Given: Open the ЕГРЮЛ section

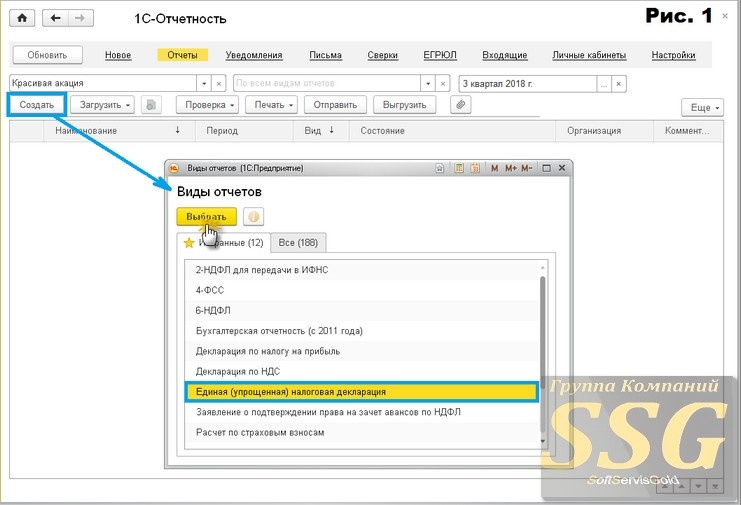Looking at the screenshot, I should click(x=440, y=55).
